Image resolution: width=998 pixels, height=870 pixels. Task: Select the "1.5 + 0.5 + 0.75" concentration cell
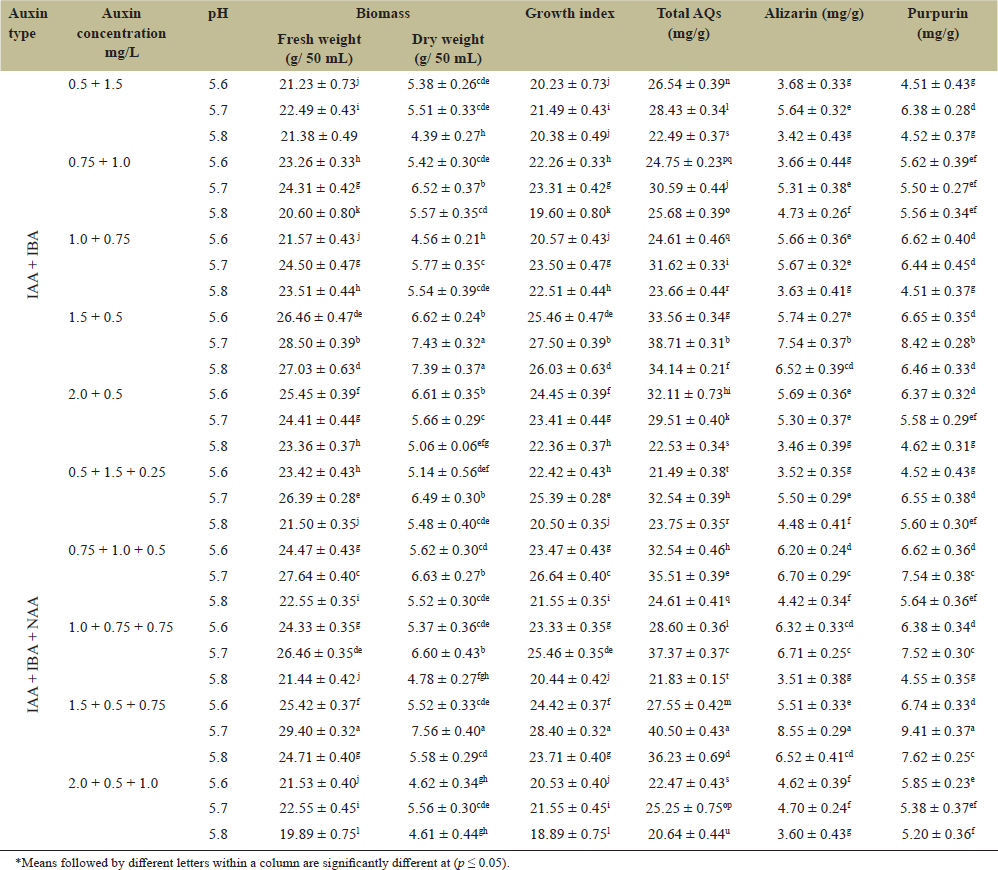click(118, 705)
